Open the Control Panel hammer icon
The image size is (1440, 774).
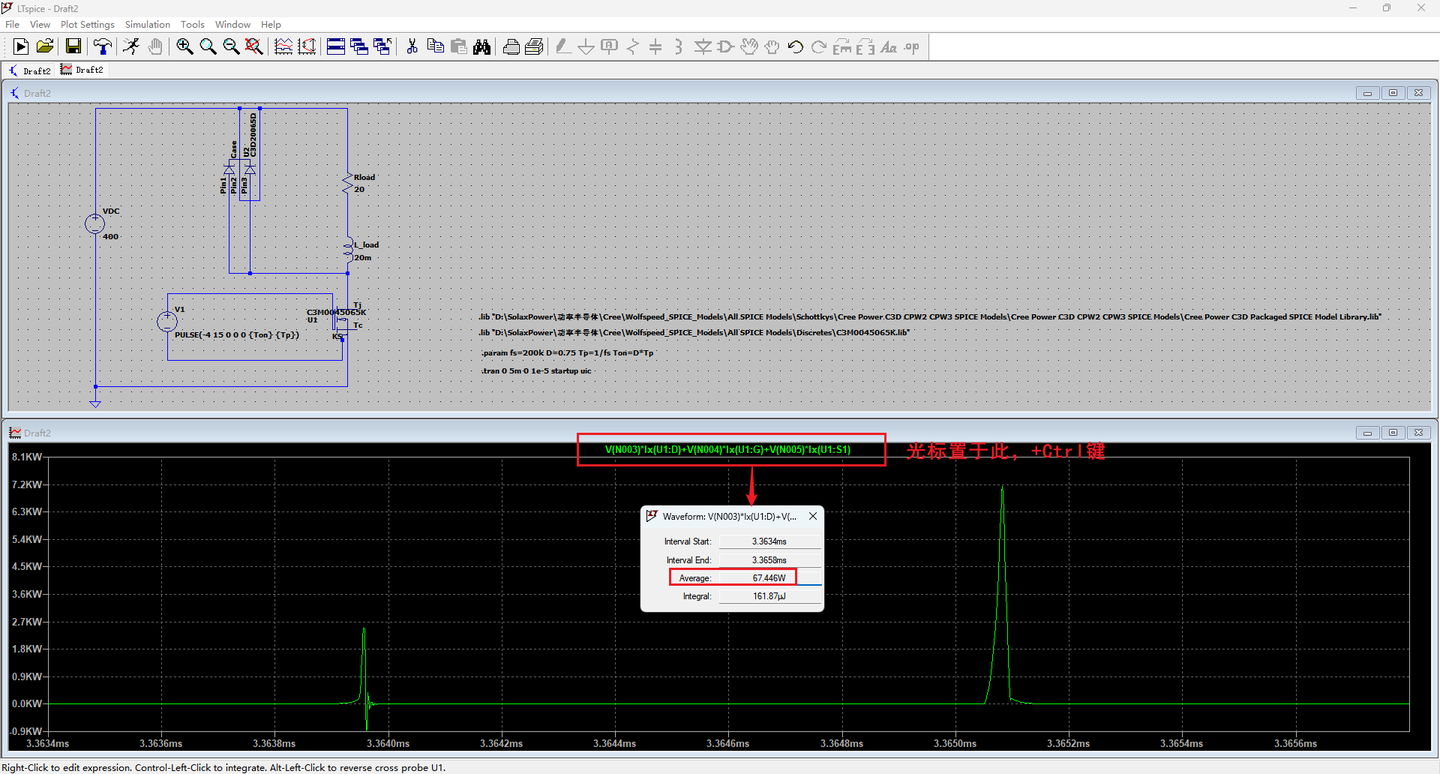click(102, 46)
